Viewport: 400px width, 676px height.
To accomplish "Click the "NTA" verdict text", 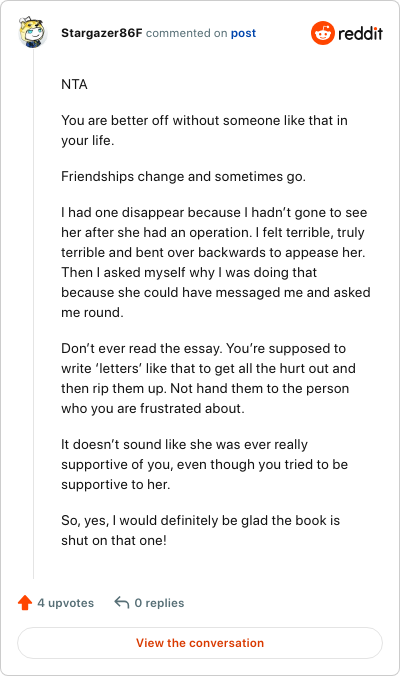I will (74, 84).
